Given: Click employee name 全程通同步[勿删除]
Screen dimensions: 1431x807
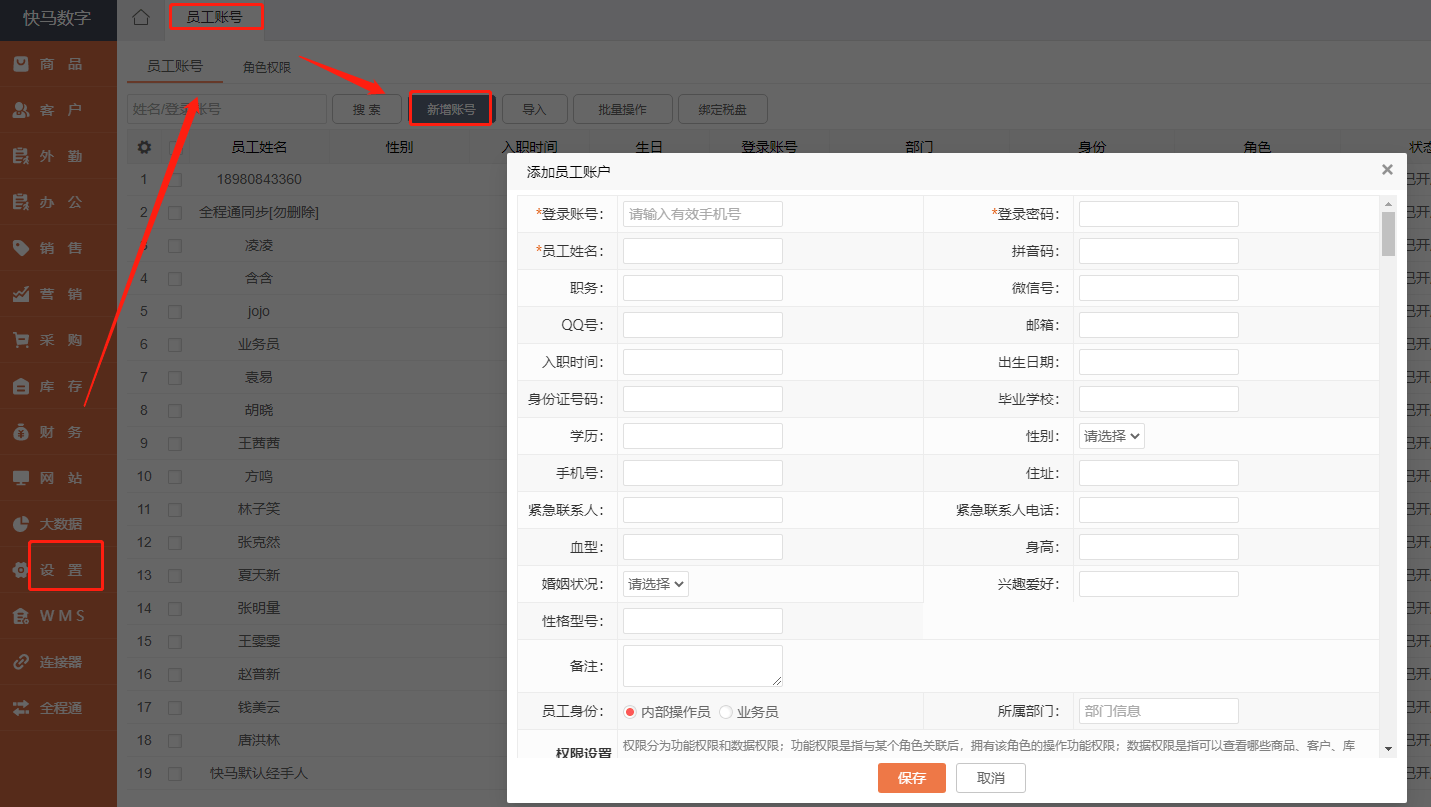Looking at the screenshot, I should [x=259, y=213].
